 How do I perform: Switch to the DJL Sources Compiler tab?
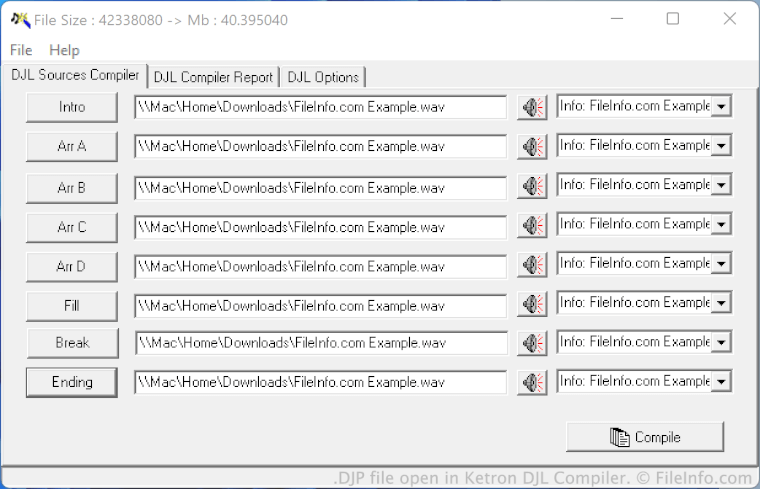(75, 75)
